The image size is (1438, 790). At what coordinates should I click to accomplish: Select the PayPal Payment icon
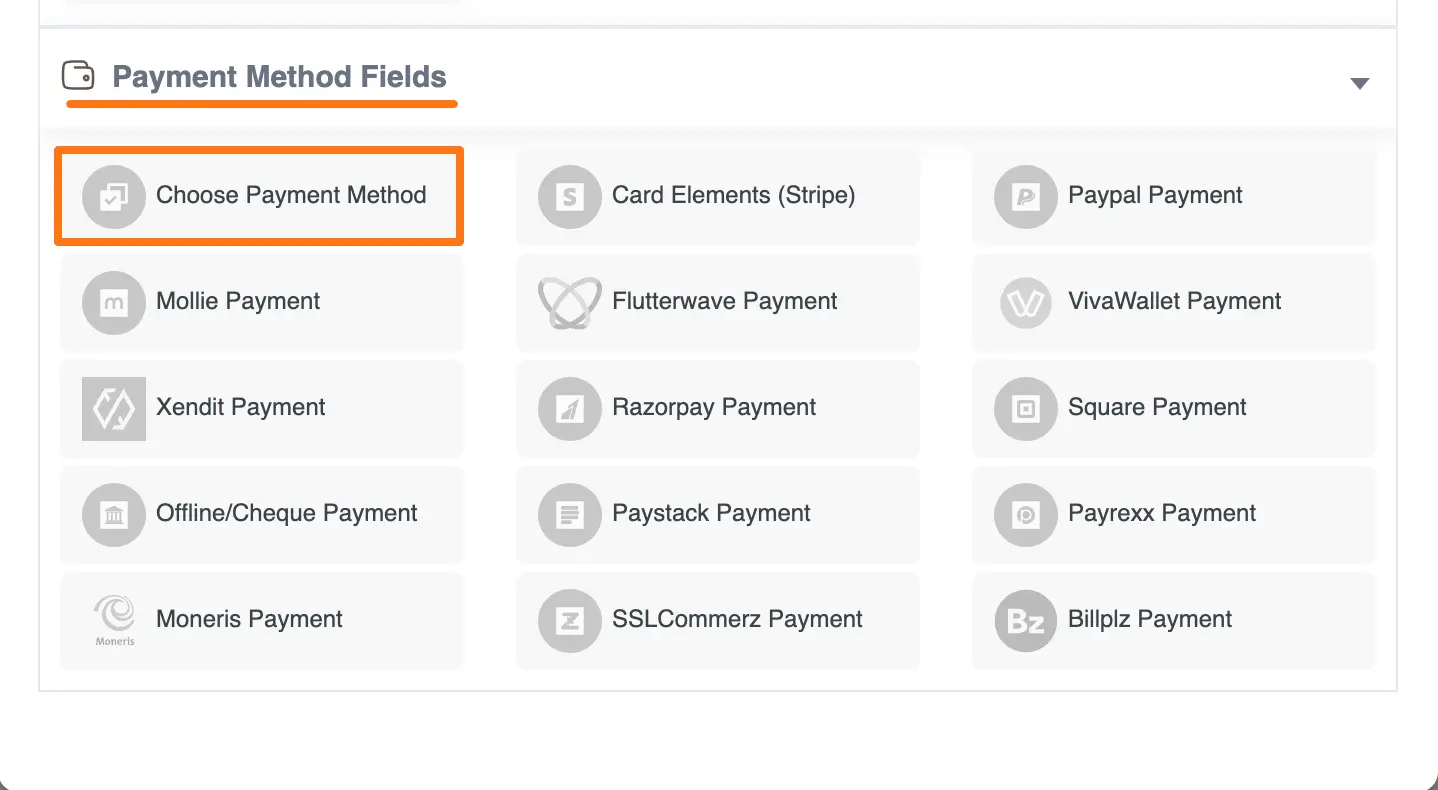1025,196
